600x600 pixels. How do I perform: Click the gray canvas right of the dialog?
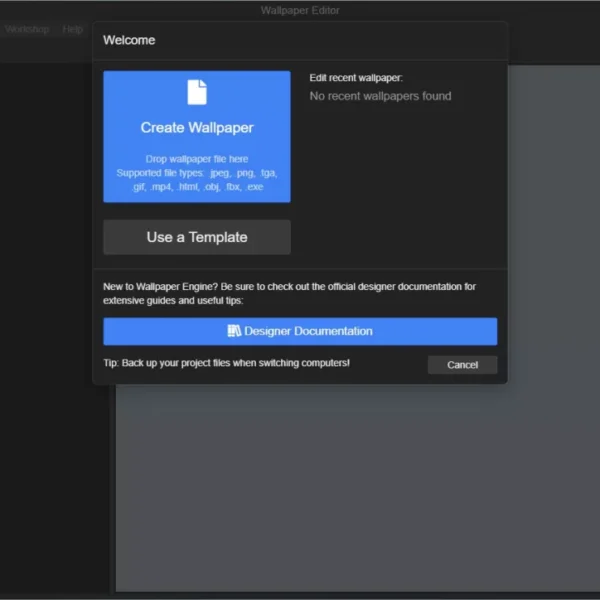[x=550, y=250]
